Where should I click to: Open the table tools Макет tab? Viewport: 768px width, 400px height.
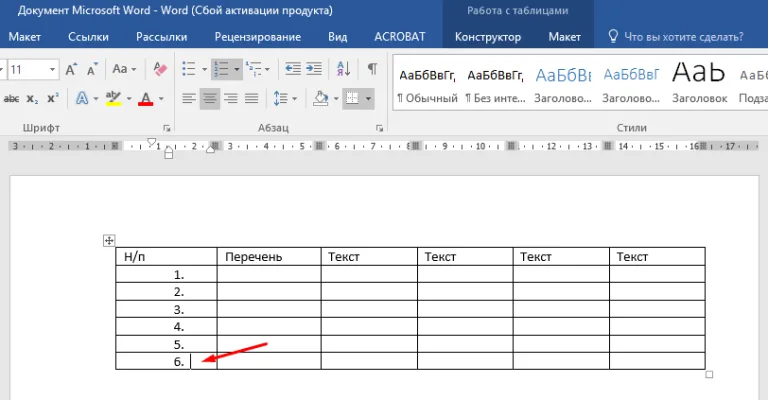coord(564,37)
